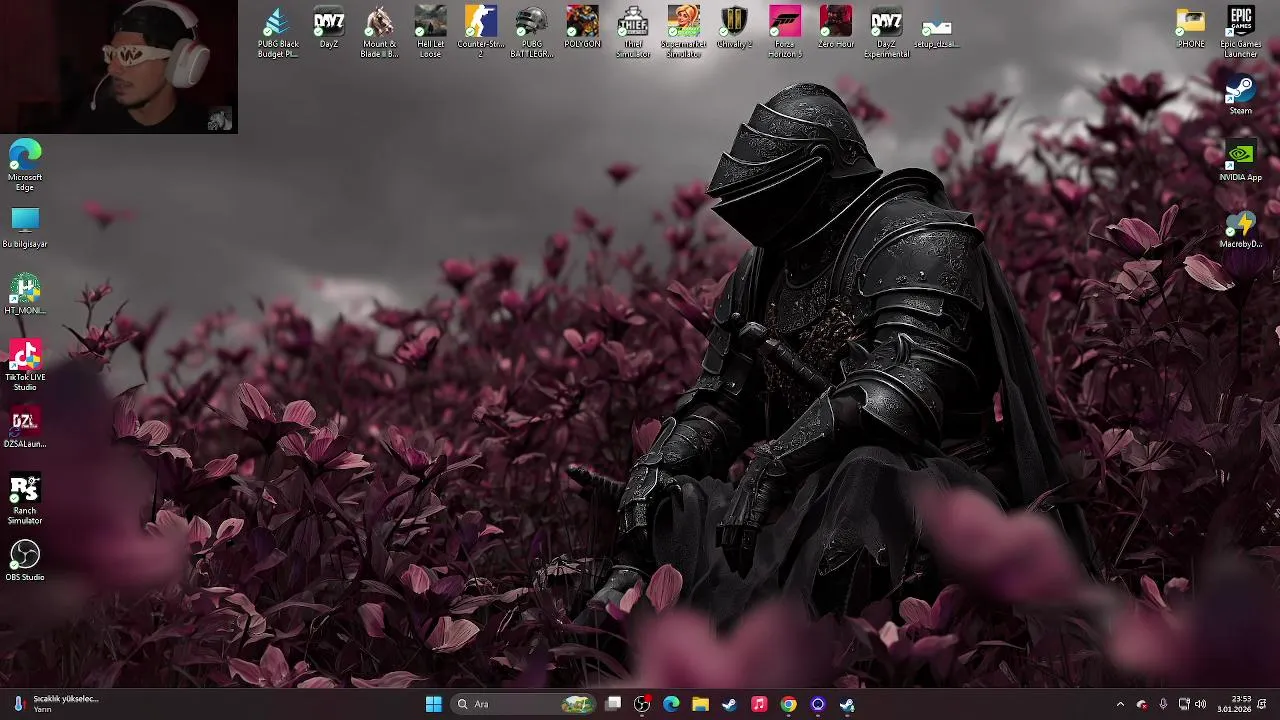
Task: Select the PUBG BATTLEGROUNDS desktop icon
Action: pos(532,32)
